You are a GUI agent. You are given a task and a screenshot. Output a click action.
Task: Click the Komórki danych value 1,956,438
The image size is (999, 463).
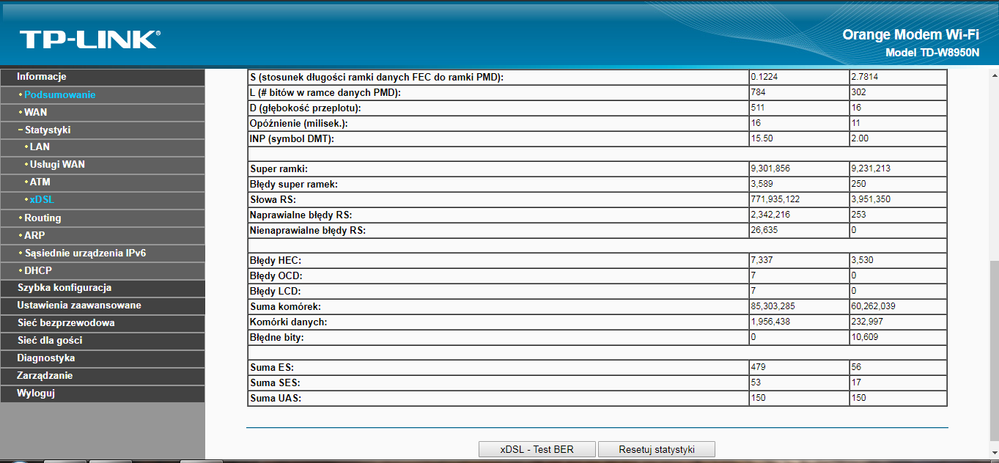point(770,322)
